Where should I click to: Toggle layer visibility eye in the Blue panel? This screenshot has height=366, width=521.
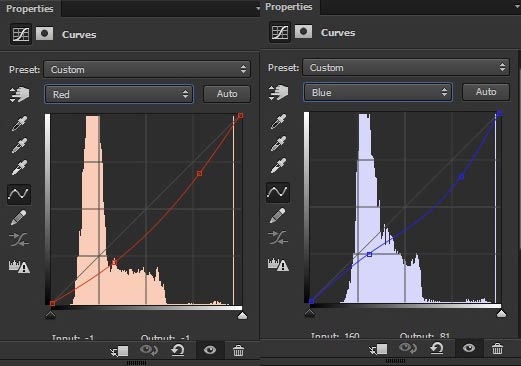469,348
